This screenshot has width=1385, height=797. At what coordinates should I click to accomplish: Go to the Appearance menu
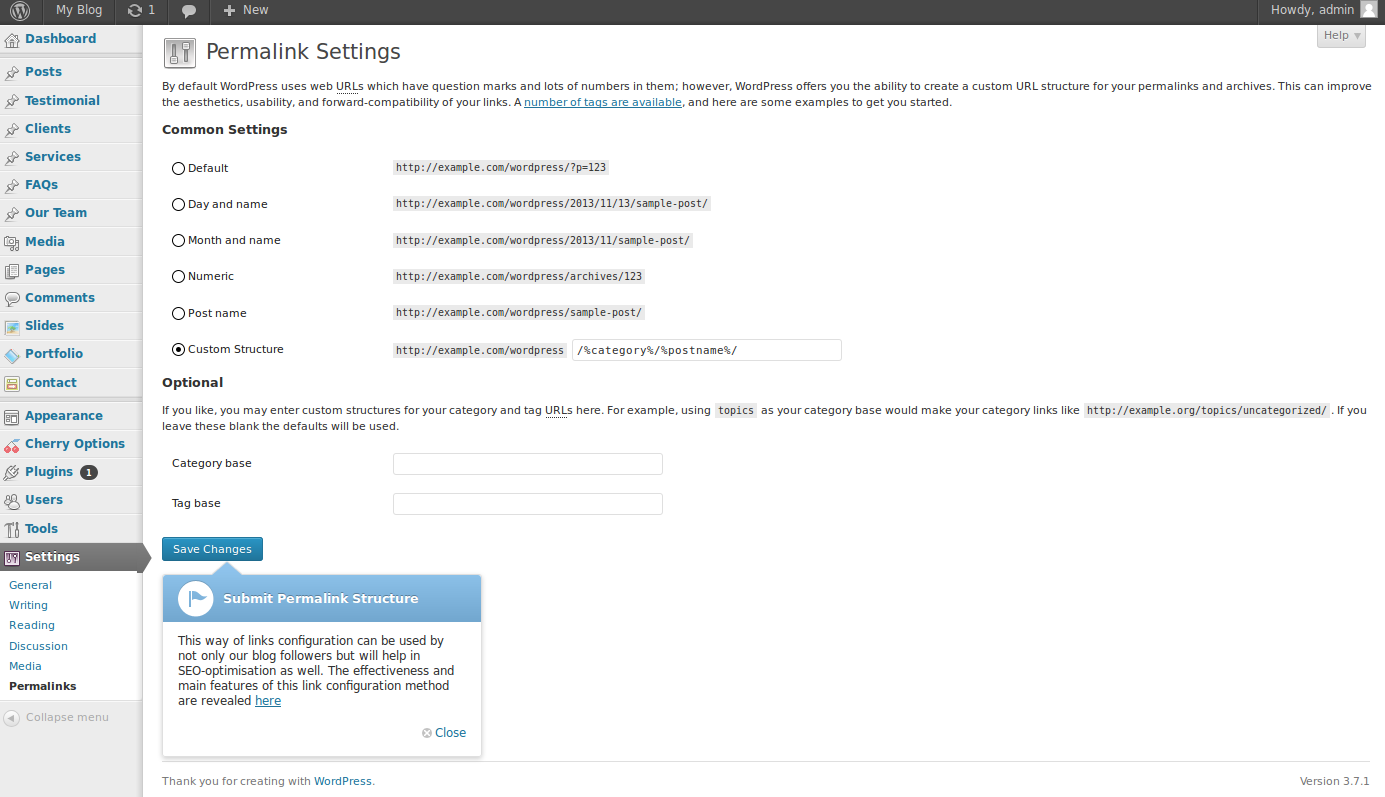coord(63,416)
